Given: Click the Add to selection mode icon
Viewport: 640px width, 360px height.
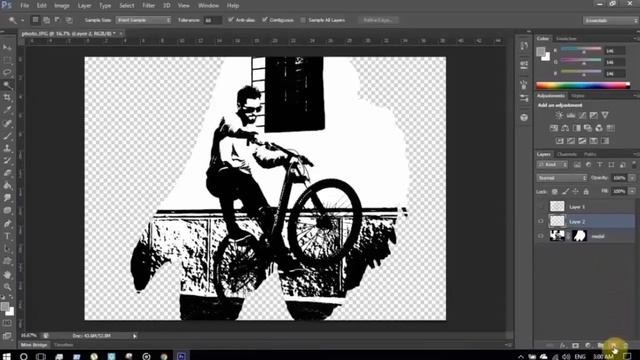Looking at the screenshot, I should coord(47,20).
